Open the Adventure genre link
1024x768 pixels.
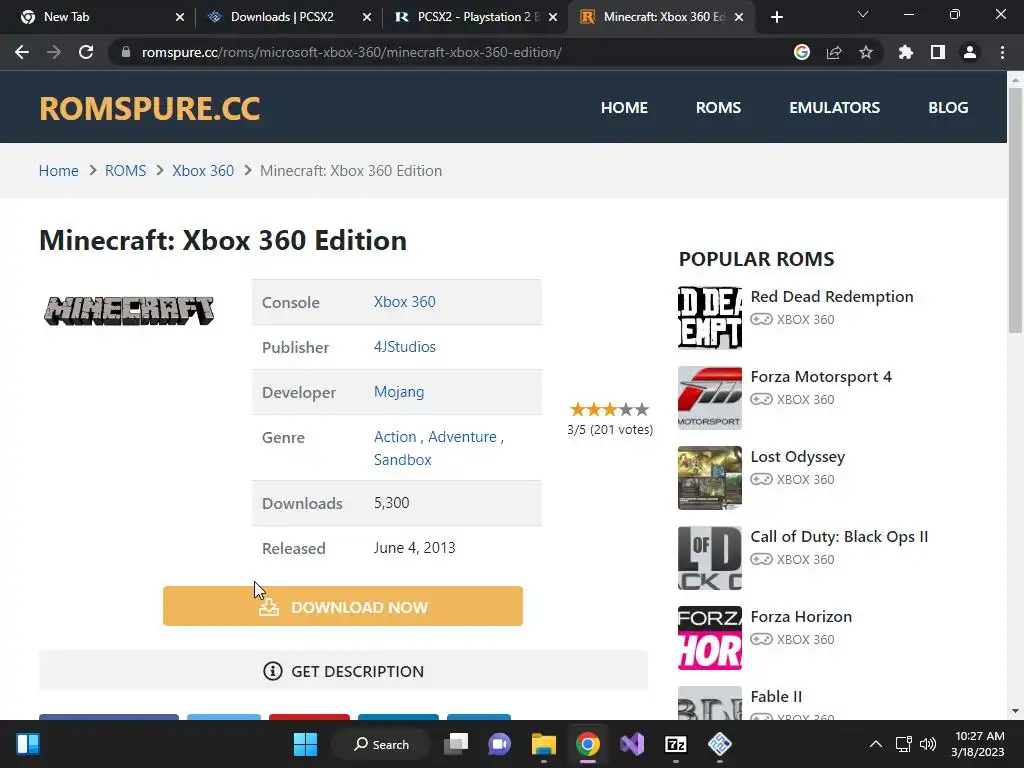(x=462, y=437)
